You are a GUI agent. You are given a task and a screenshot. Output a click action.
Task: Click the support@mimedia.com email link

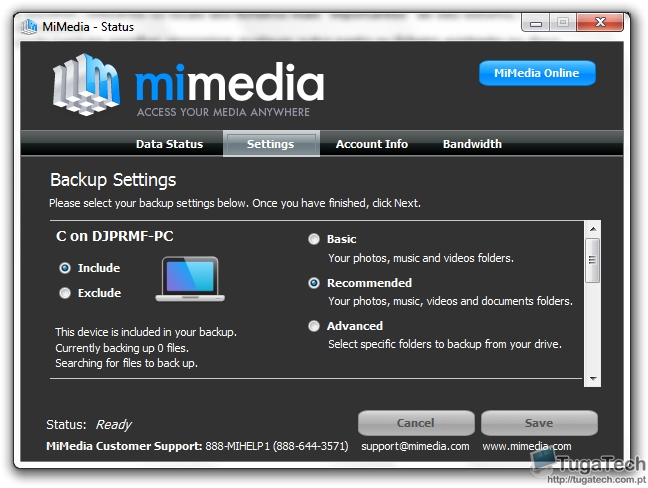click(415, 446)
